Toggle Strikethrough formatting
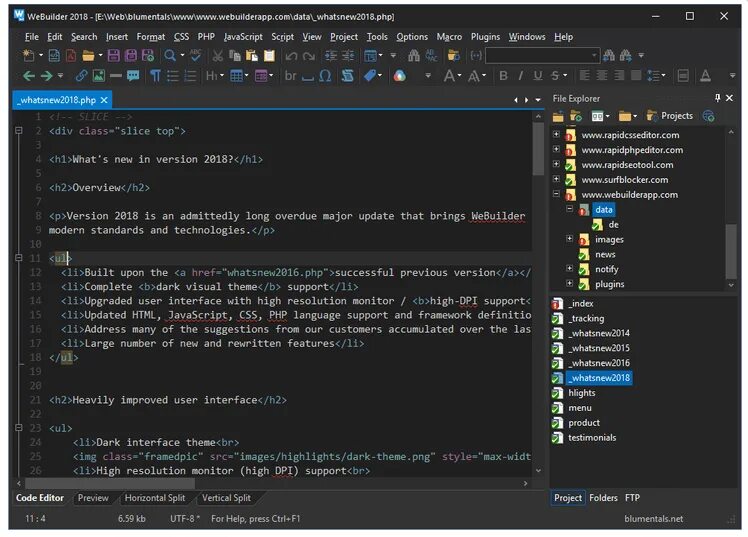748x537 pixels. (x=555, y=76)
